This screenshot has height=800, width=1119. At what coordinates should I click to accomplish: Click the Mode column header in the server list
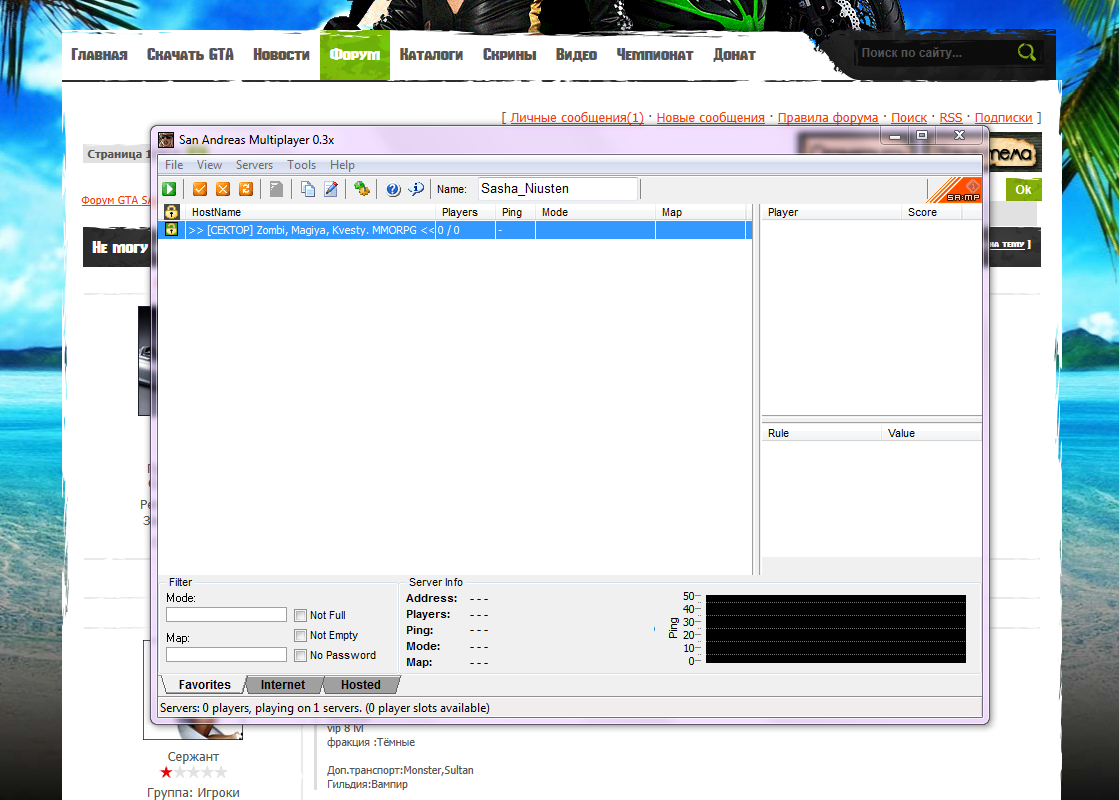[x=595, y=212]
